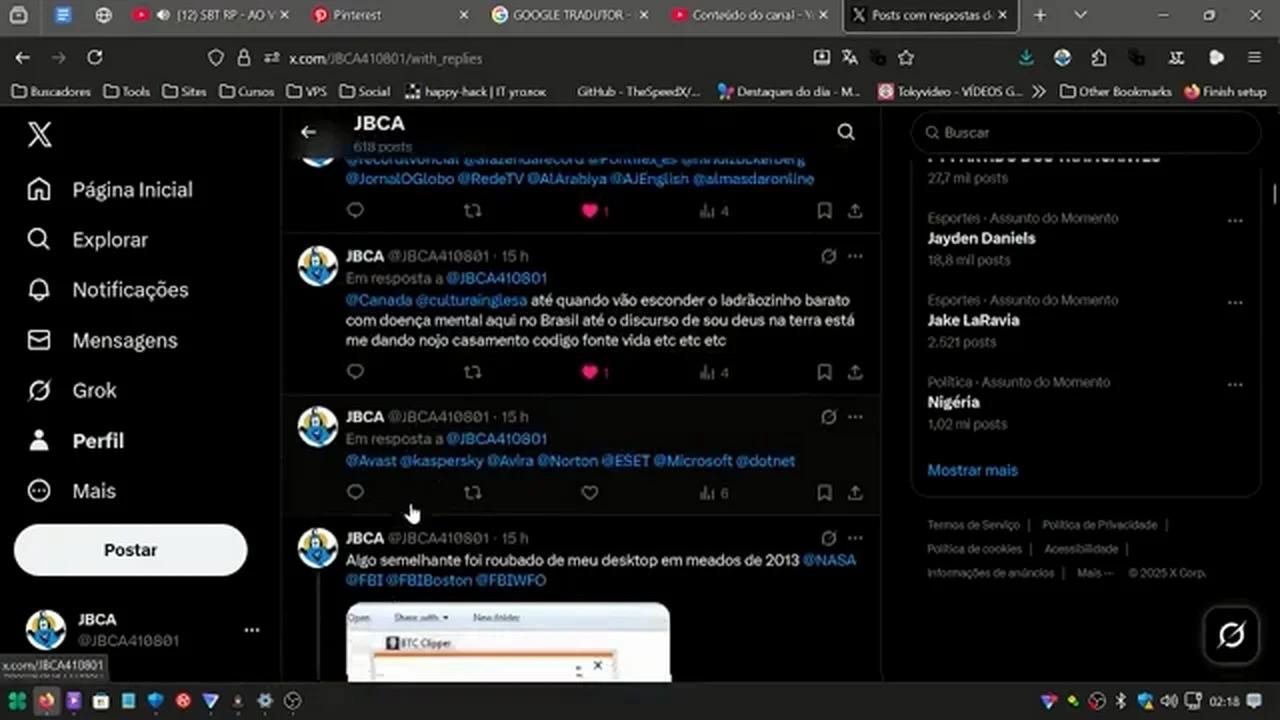Viewport: 1280px width, 720px height.
Task: Like the @Avast @kaspersky post
Action: point(590,493)
